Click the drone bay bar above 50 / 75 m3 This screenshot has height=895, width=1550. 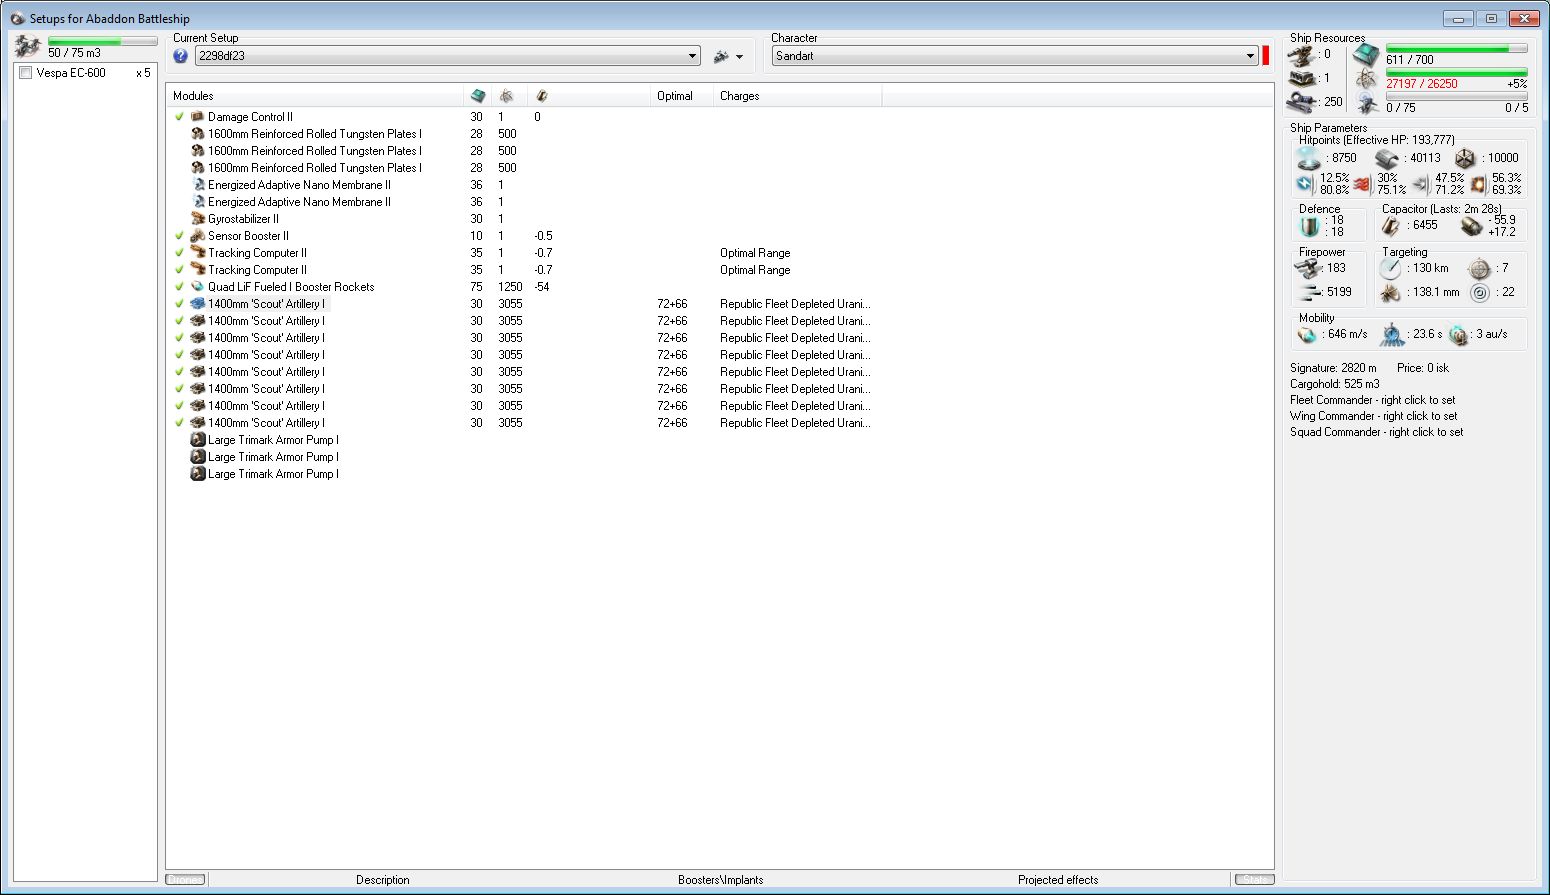[x=102, y=41]
